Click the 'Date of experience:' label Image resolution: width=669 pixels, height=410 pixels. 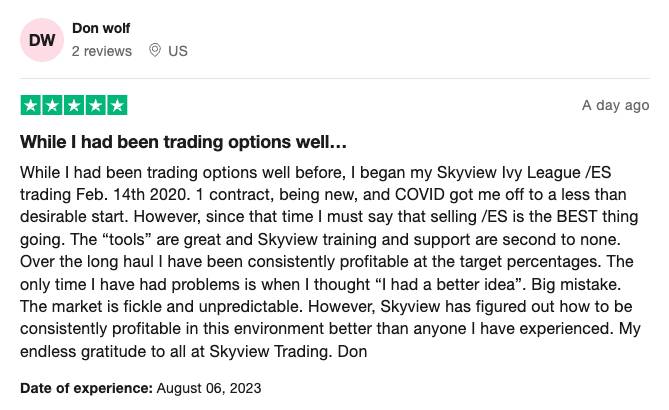[86, 388]
